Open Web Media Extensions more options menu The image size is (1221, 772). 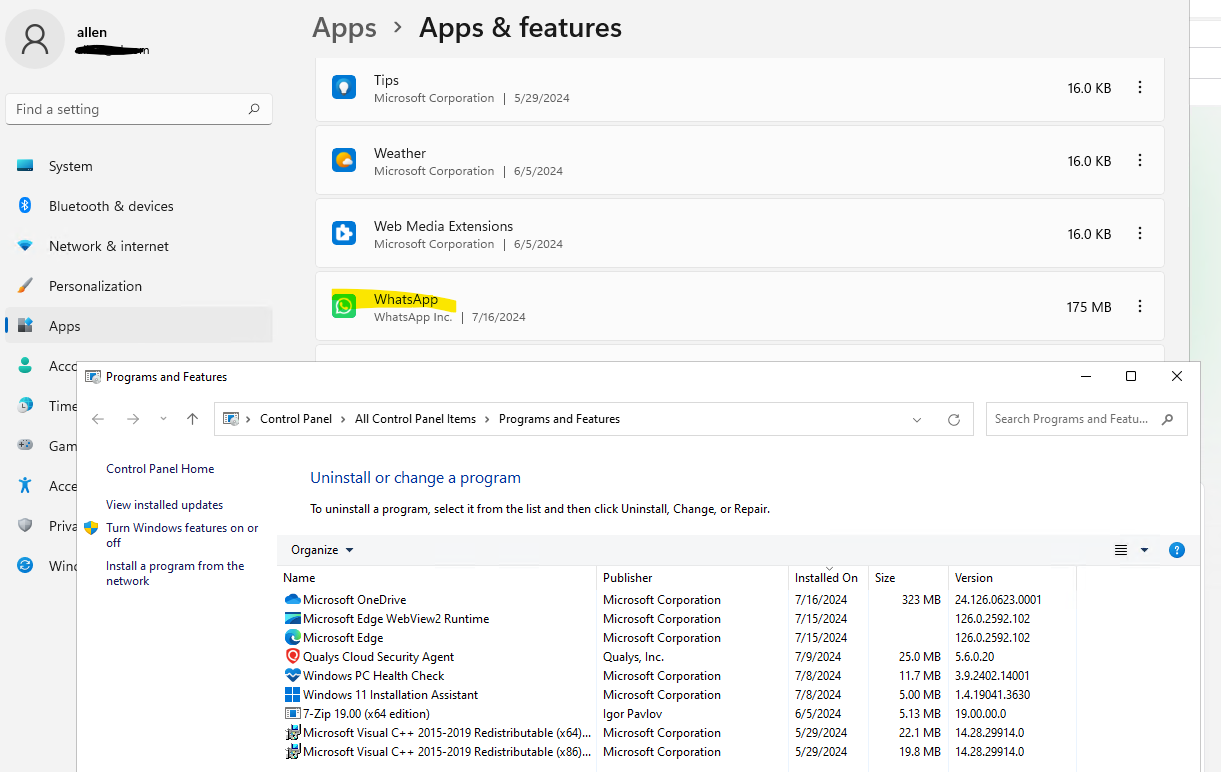[1140, 234]
